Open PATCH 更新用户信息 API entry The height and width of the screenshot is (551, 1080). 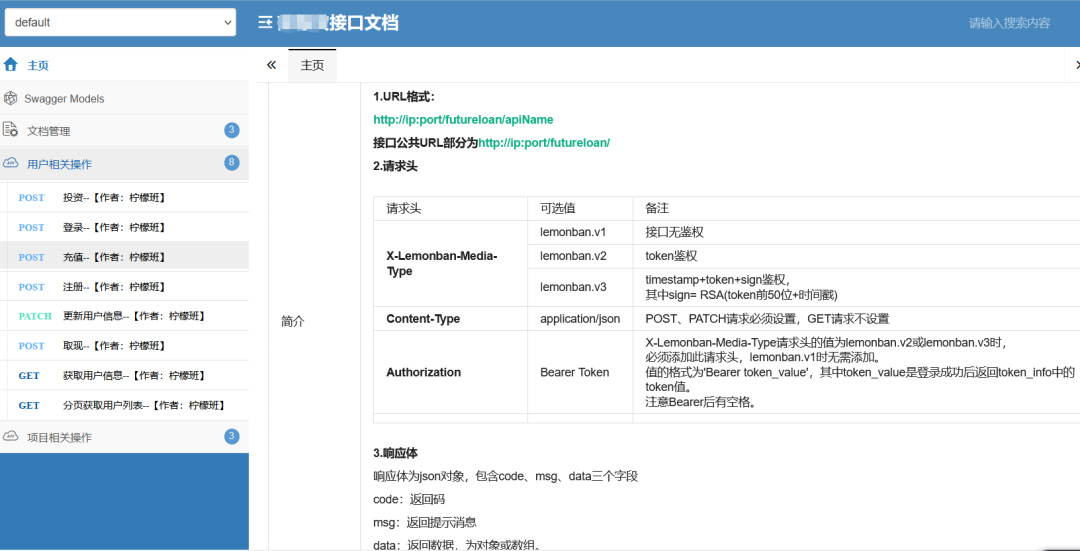point(124,316)
